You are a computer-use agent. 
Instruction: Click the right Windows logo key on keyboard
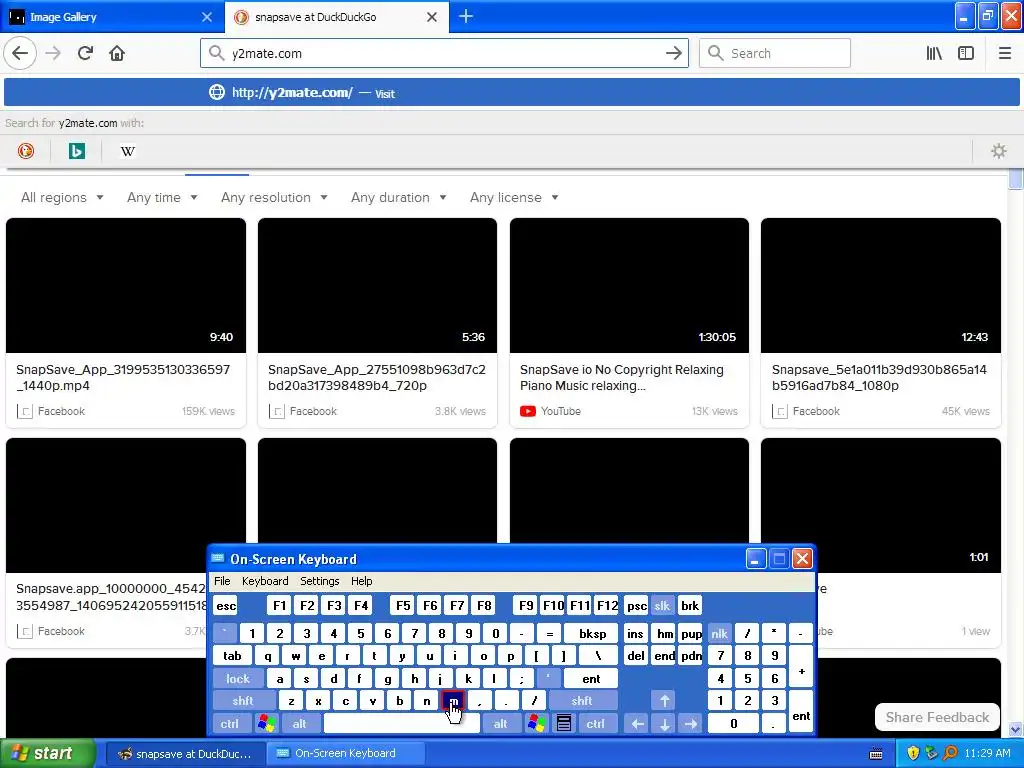(536, 723)
